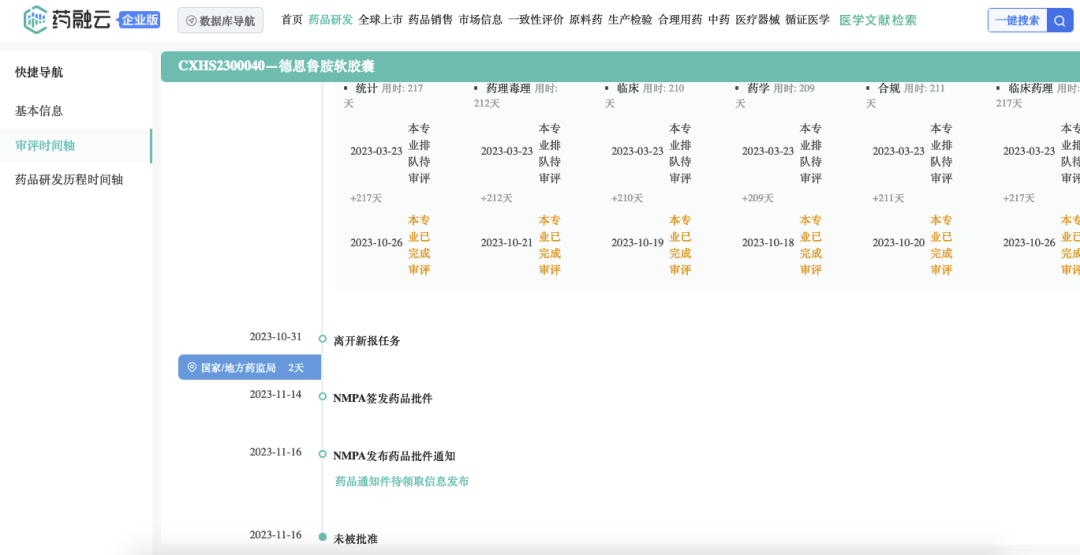The height and width of the screenshot is (555, 1080).
Task: Click the filled timeline dot for 未被批准
Action: click(x=322, y=537)
